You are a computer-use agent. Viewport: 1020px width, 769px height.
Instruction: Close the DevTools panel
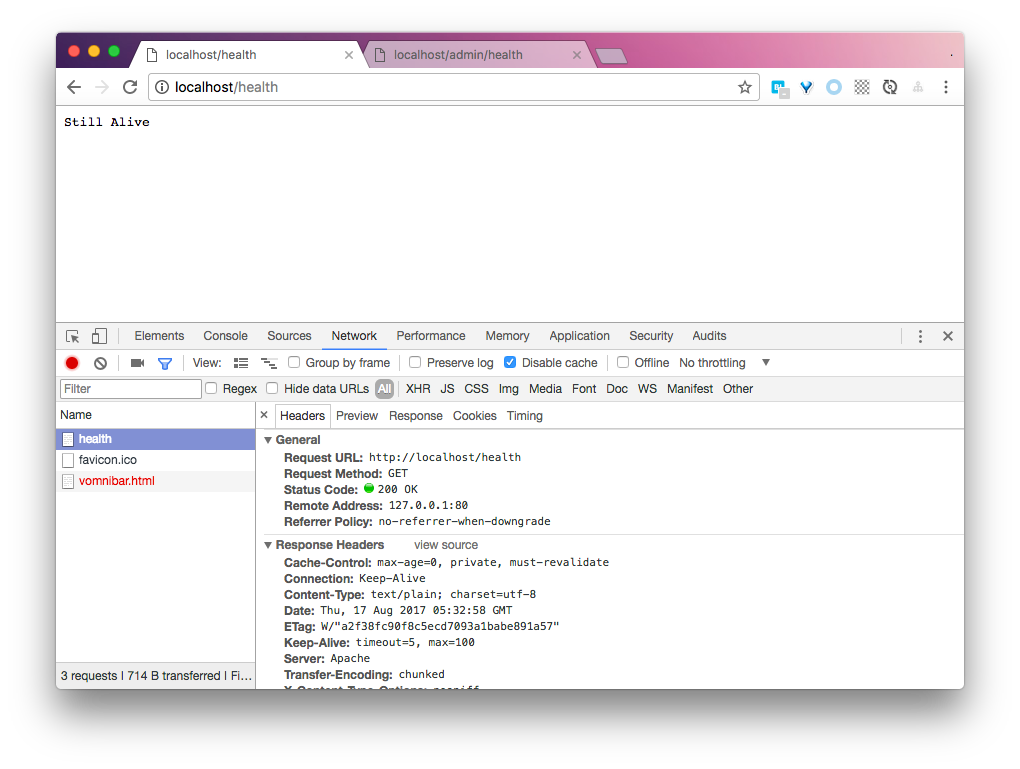[948, 336]
